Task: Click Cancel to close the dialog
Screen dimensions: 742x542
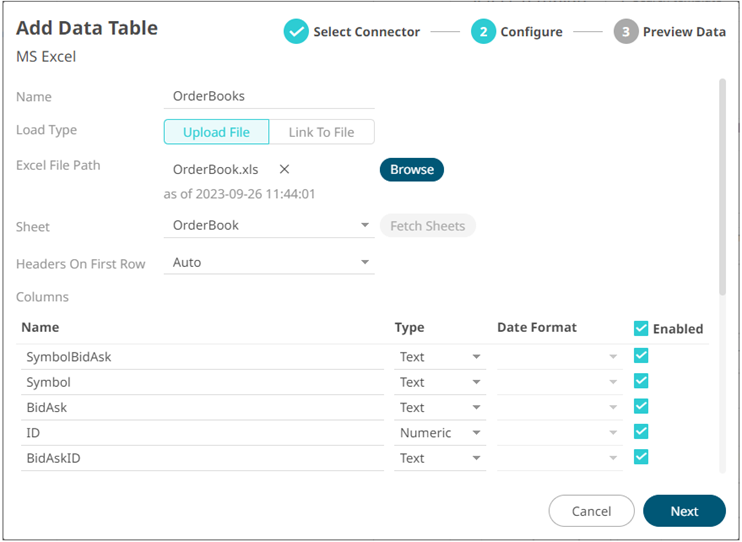Action: pyautogui.click(x=591, y=511)
